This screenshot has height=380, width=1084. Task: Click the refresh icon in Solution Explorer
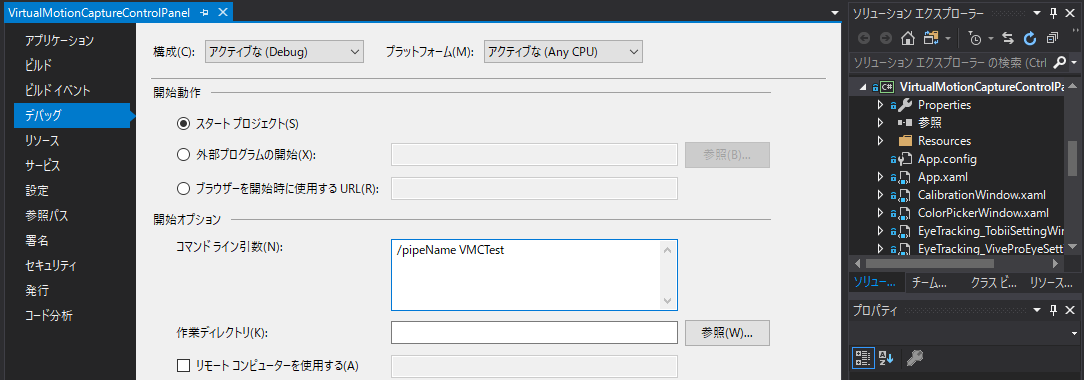(1030, 38)
